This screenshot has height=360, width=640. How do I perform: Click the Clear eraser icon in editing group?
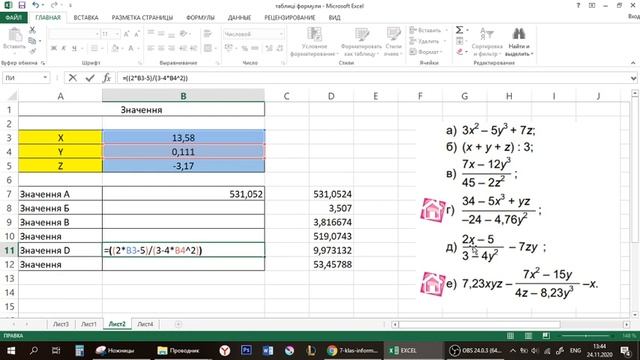[460, 51]
